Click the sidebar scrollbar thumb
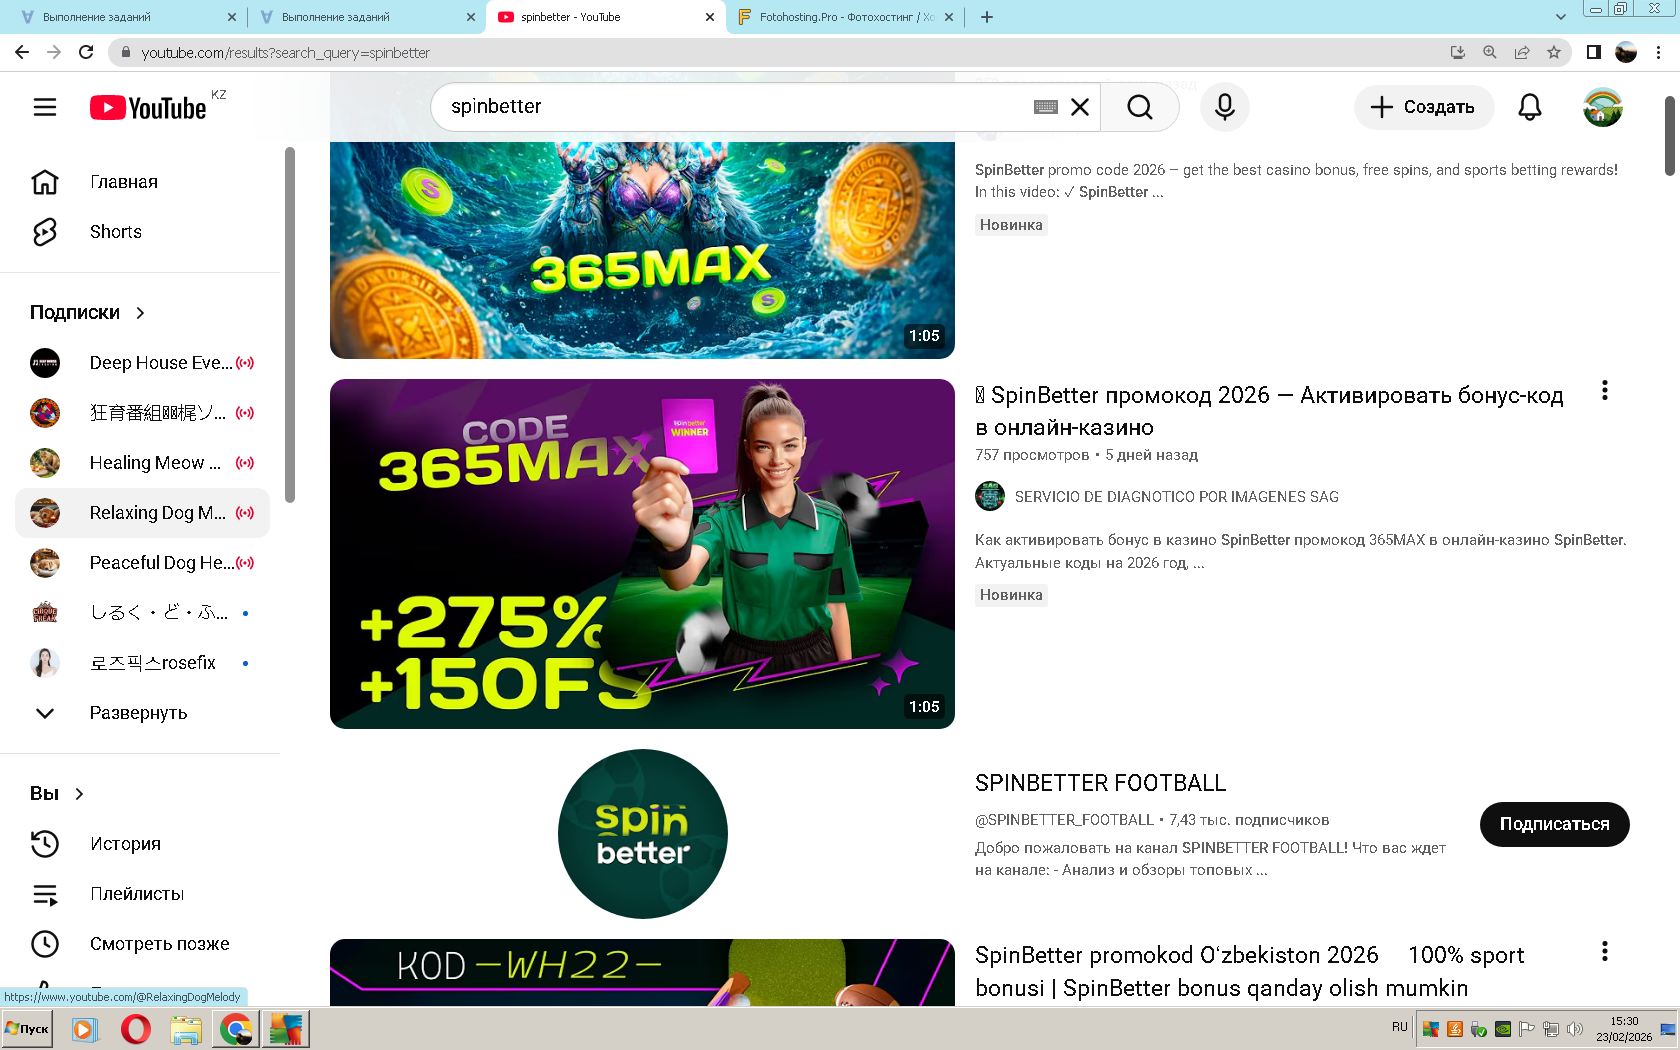This screenshot has width=1680, height=1050. tap(290, 325)
